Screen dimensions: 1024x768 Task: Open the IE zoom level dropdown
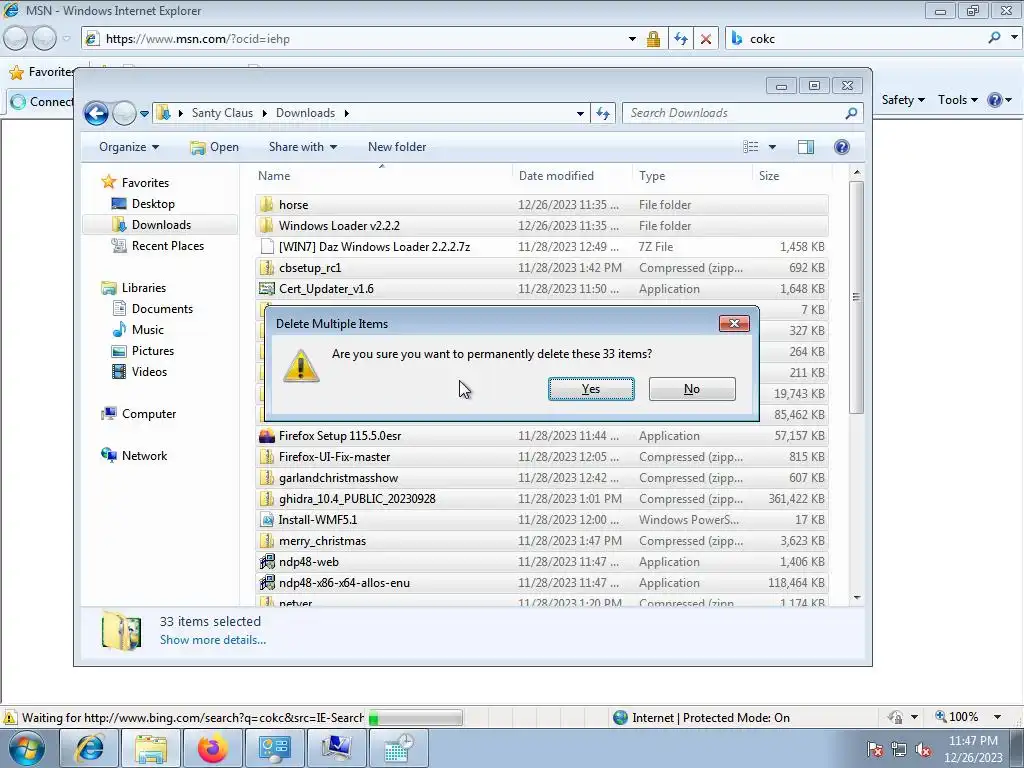click(997, 717)
